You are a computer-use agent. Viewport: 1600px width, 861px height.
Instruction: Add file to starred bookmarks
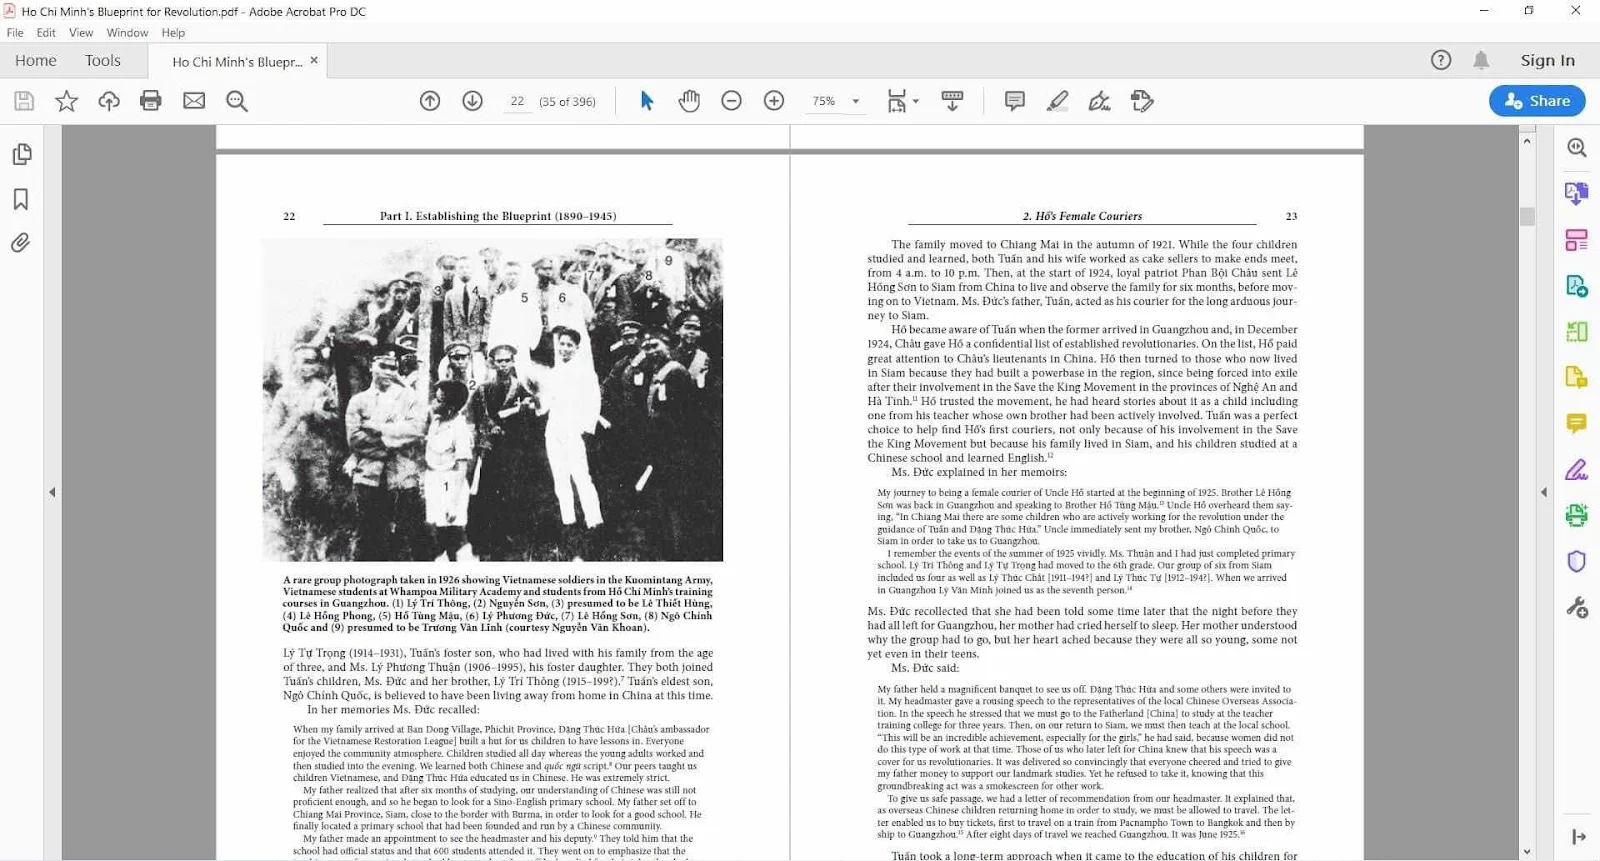[x=66, y=101]
